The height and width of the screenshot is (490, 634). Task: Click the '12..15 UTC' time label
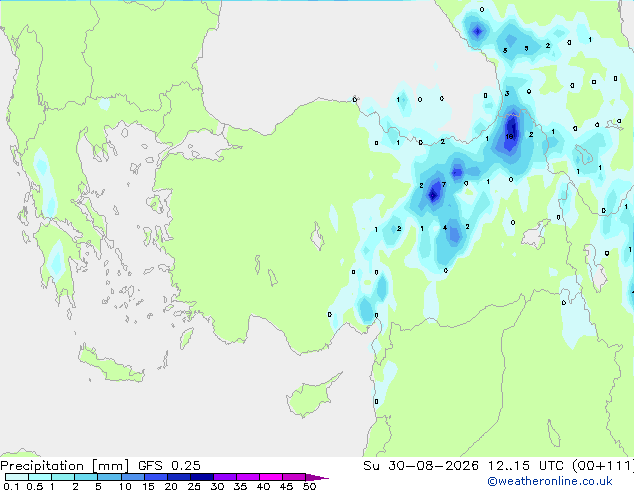(x=525, y=466)
